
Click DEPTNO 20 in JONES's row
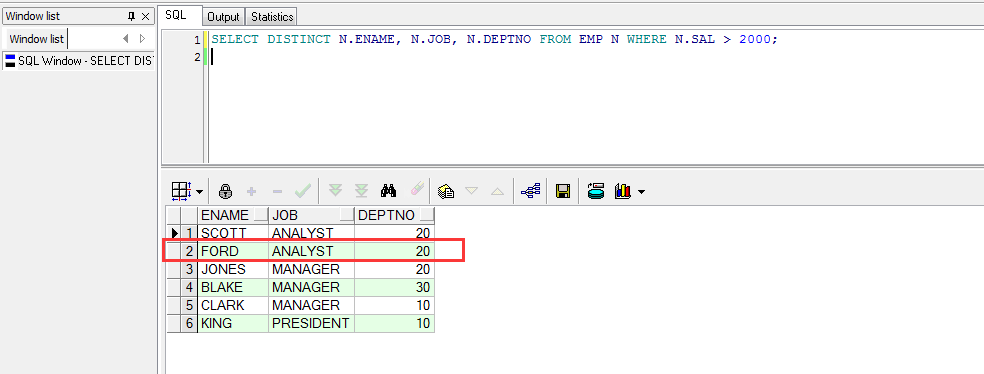pos(395,269)
